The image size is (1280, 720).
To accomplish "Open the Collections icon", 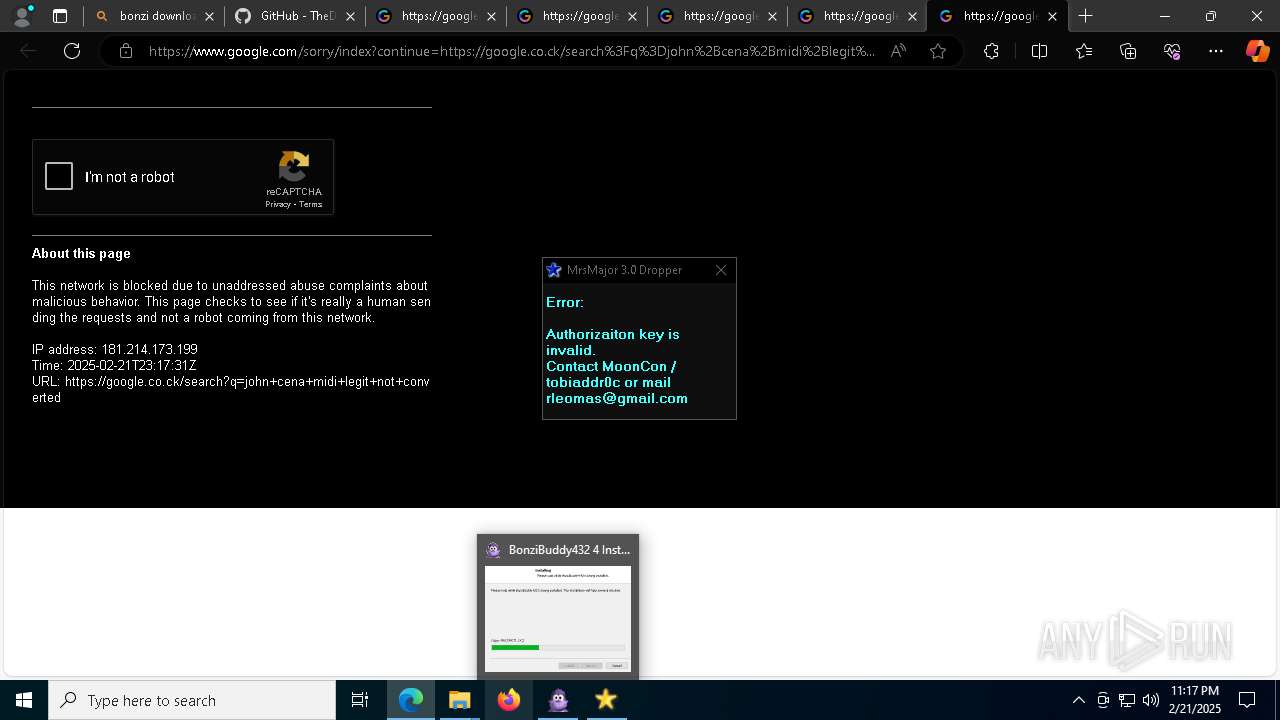I will tap(1128, 51).
